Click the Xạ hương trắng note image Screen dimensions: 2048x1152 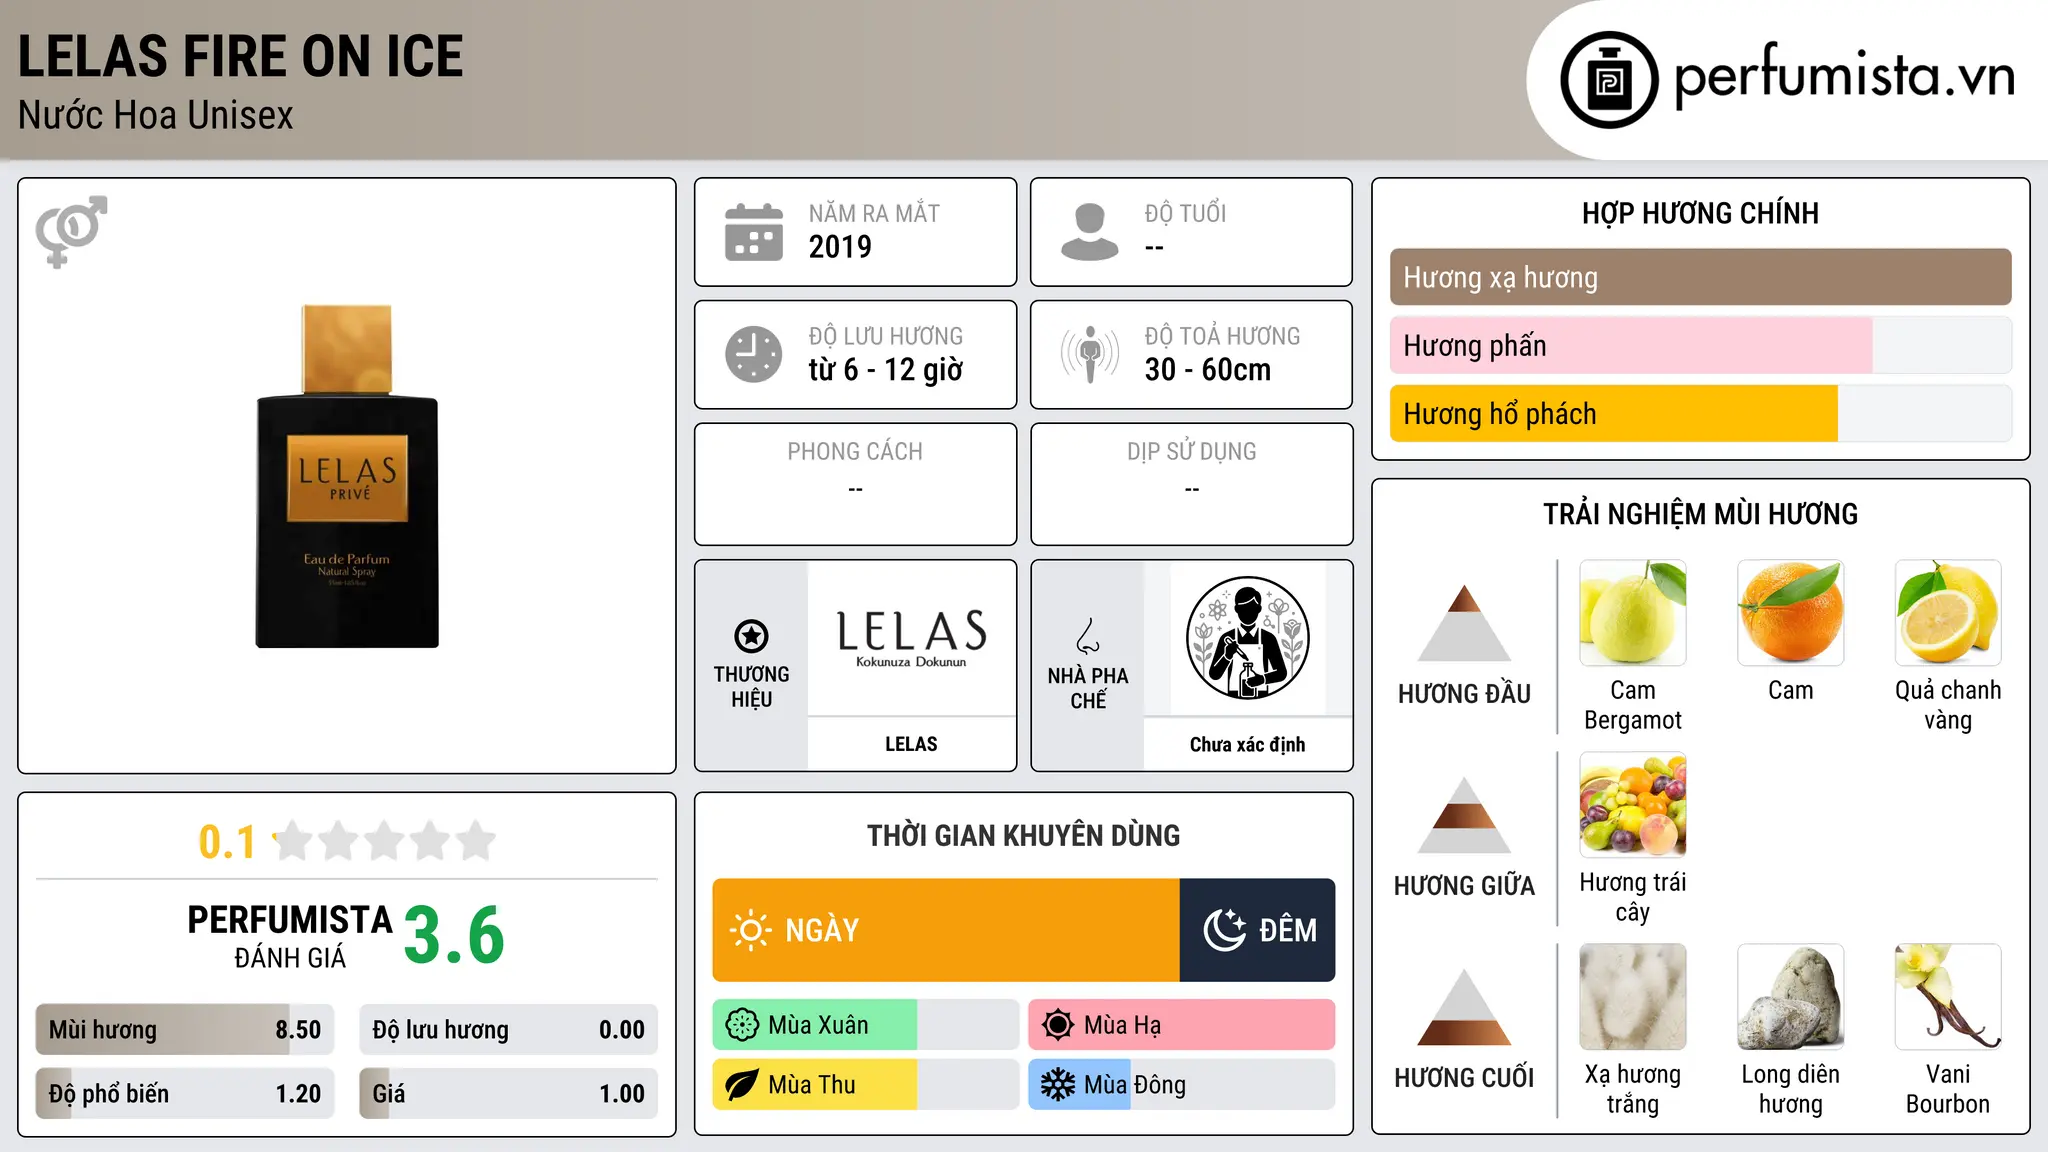pos(1633,997)
